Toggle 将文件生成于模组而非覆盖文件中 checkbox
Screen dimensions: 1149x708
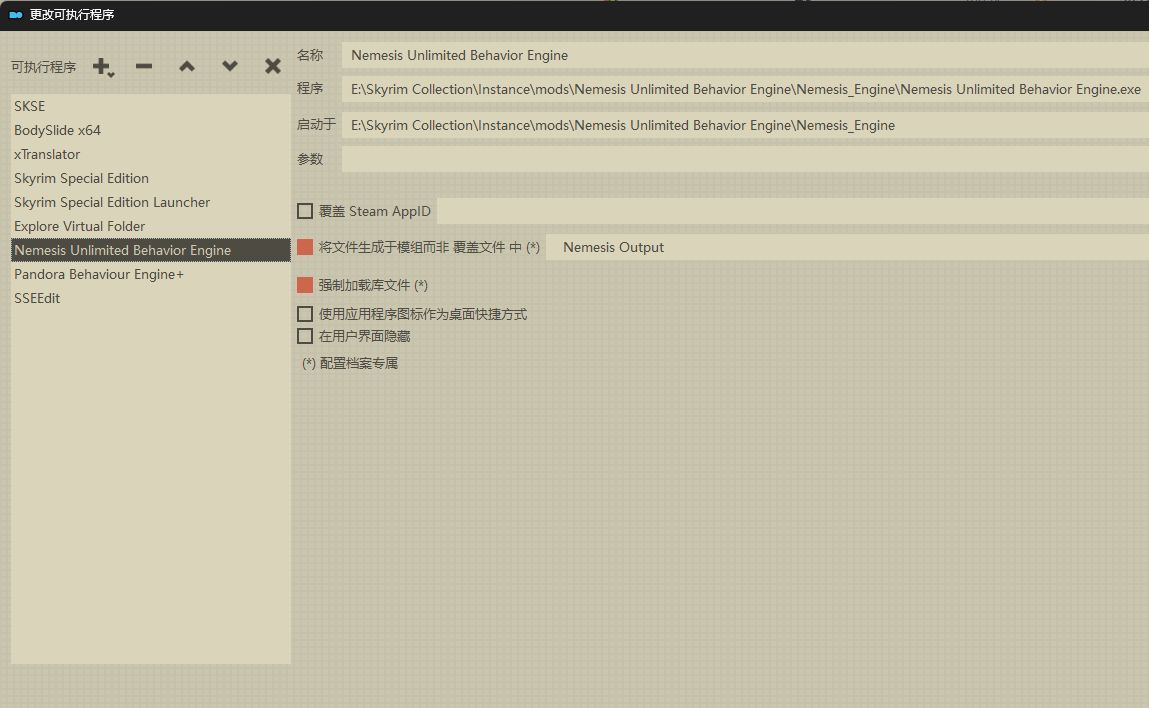click(x=305, y=247)
